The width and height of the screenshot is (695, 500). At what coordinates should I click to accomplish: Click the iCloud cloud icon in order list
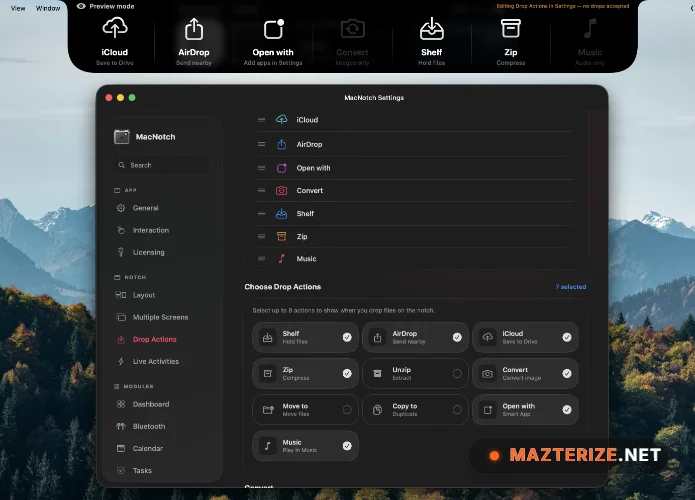click(281, 119)
